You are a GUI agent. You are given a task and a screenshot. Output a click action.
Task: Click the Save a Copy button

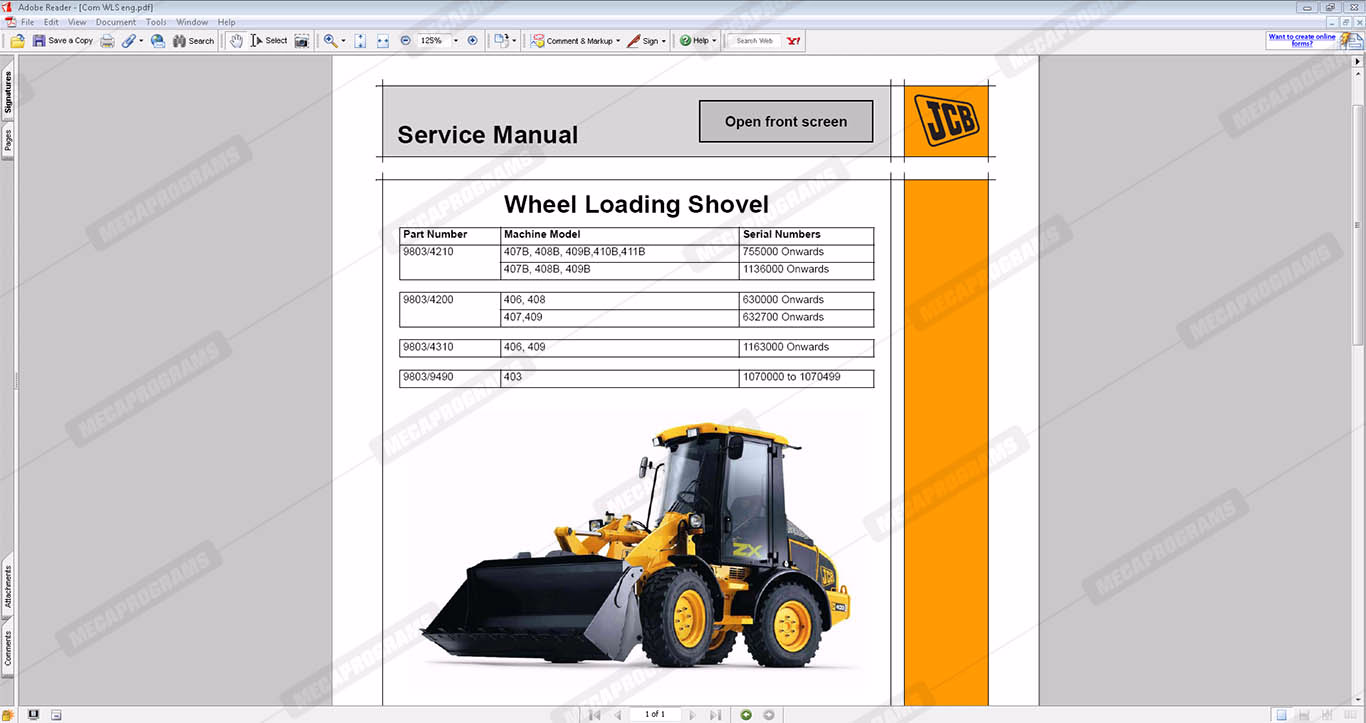[x=63, y=41]
